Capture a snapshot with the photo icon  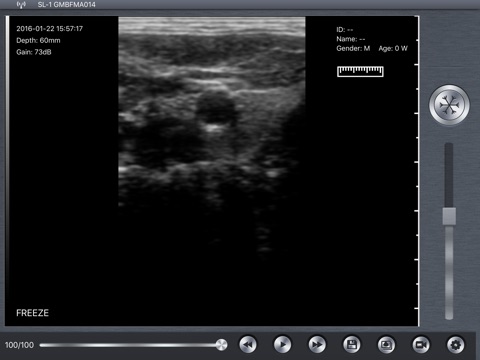point(386,344)
